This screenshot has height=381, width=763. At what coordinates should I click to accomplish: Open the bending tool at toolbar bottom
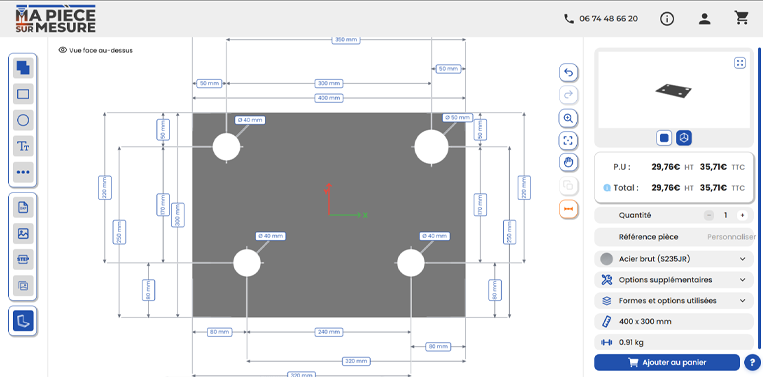pos(23,321)
